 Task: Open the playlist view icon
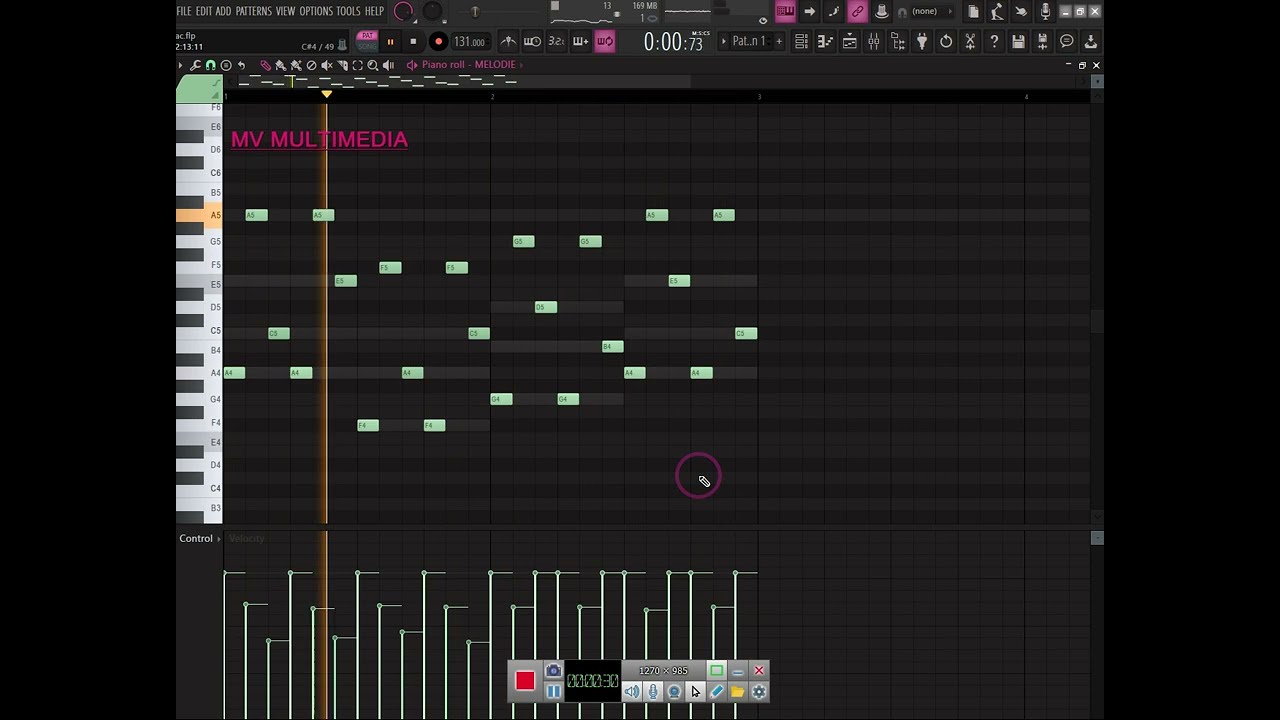(802, 41)
